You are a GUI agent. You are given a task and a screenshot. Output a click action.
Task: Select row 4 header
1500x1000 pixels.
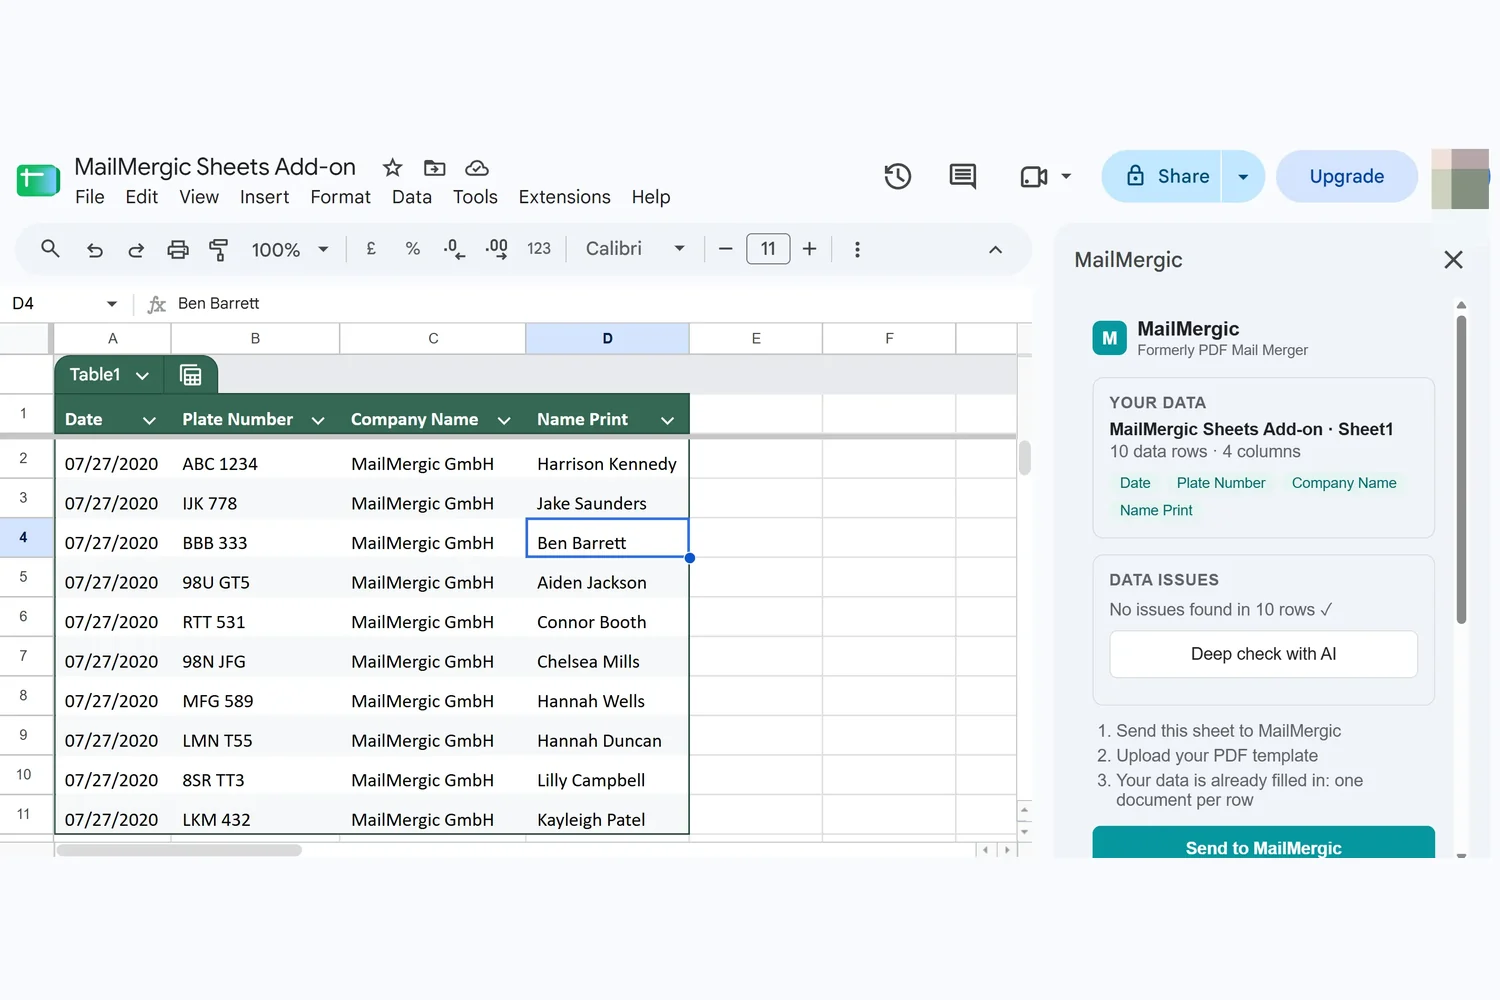click(24, 537)
